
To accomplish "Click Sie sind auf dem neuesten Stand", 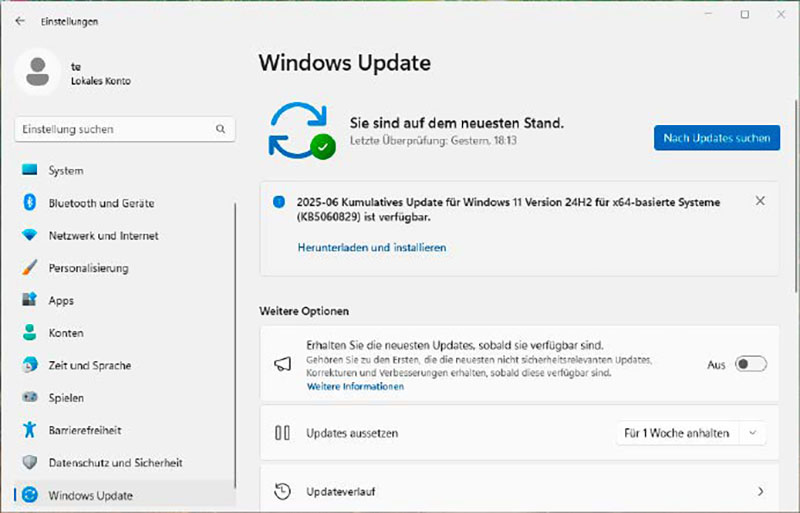I will (457, 123).
